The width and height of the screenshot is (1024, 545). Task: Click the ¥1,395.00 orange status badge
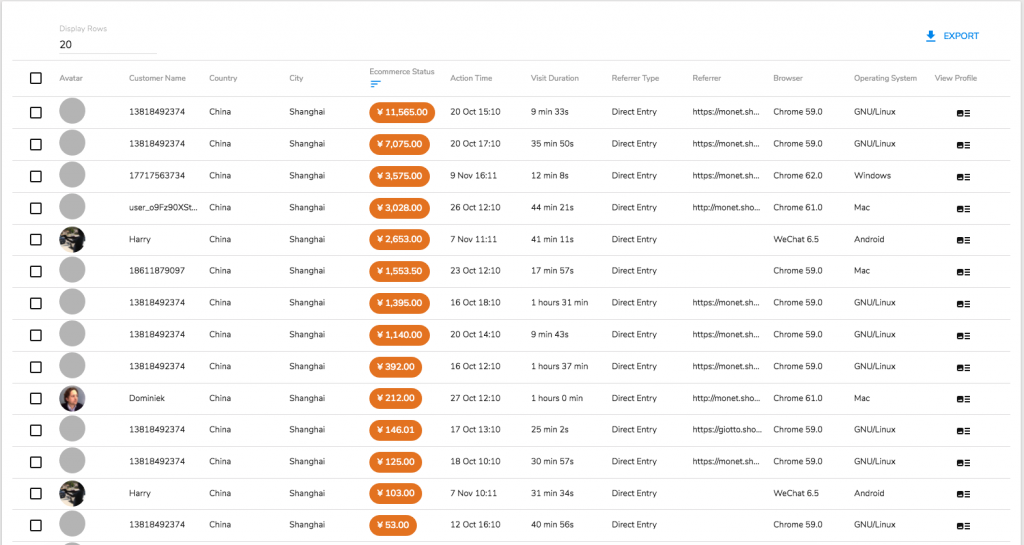pyautogui.click(x=399, y=303)
